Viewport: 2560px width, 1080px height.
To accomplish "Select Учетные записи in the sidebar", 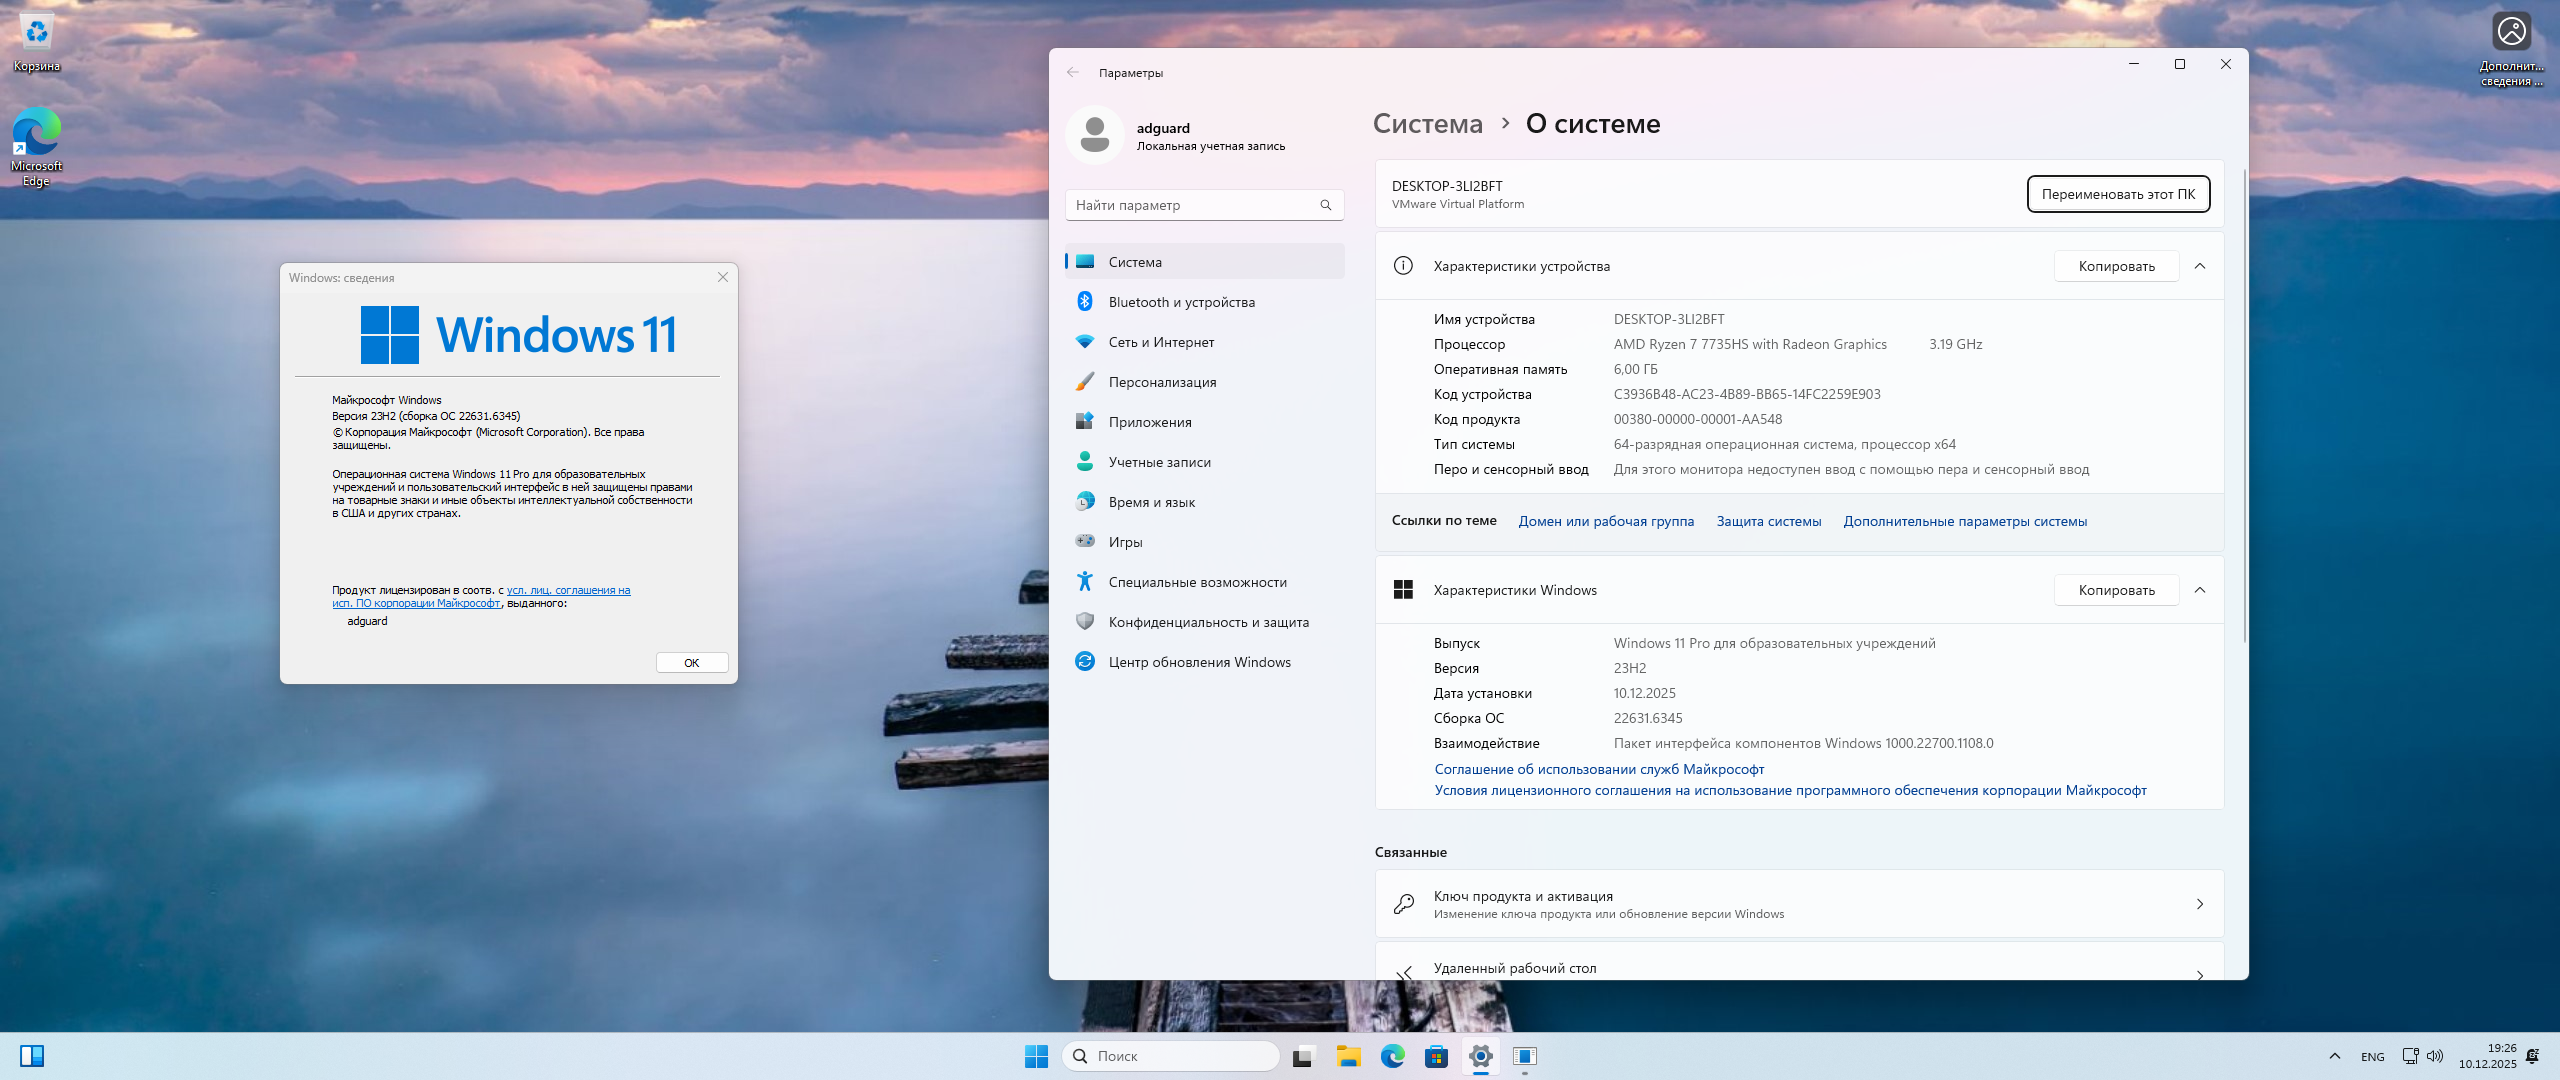I will coord(1159,462).
